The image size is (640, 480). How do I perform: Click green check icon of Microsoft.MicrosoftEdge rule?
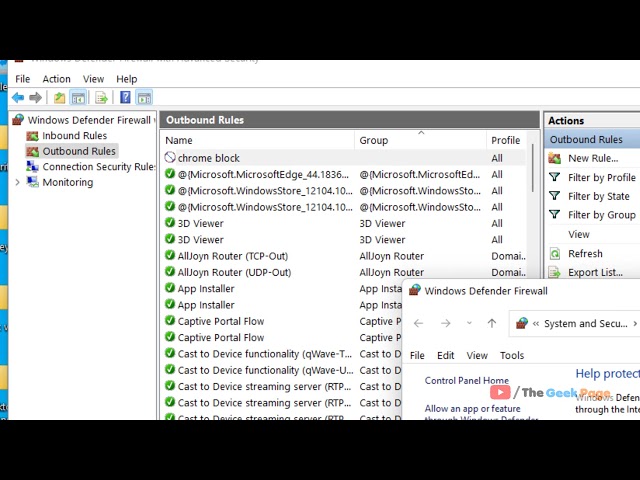(170, 173)
